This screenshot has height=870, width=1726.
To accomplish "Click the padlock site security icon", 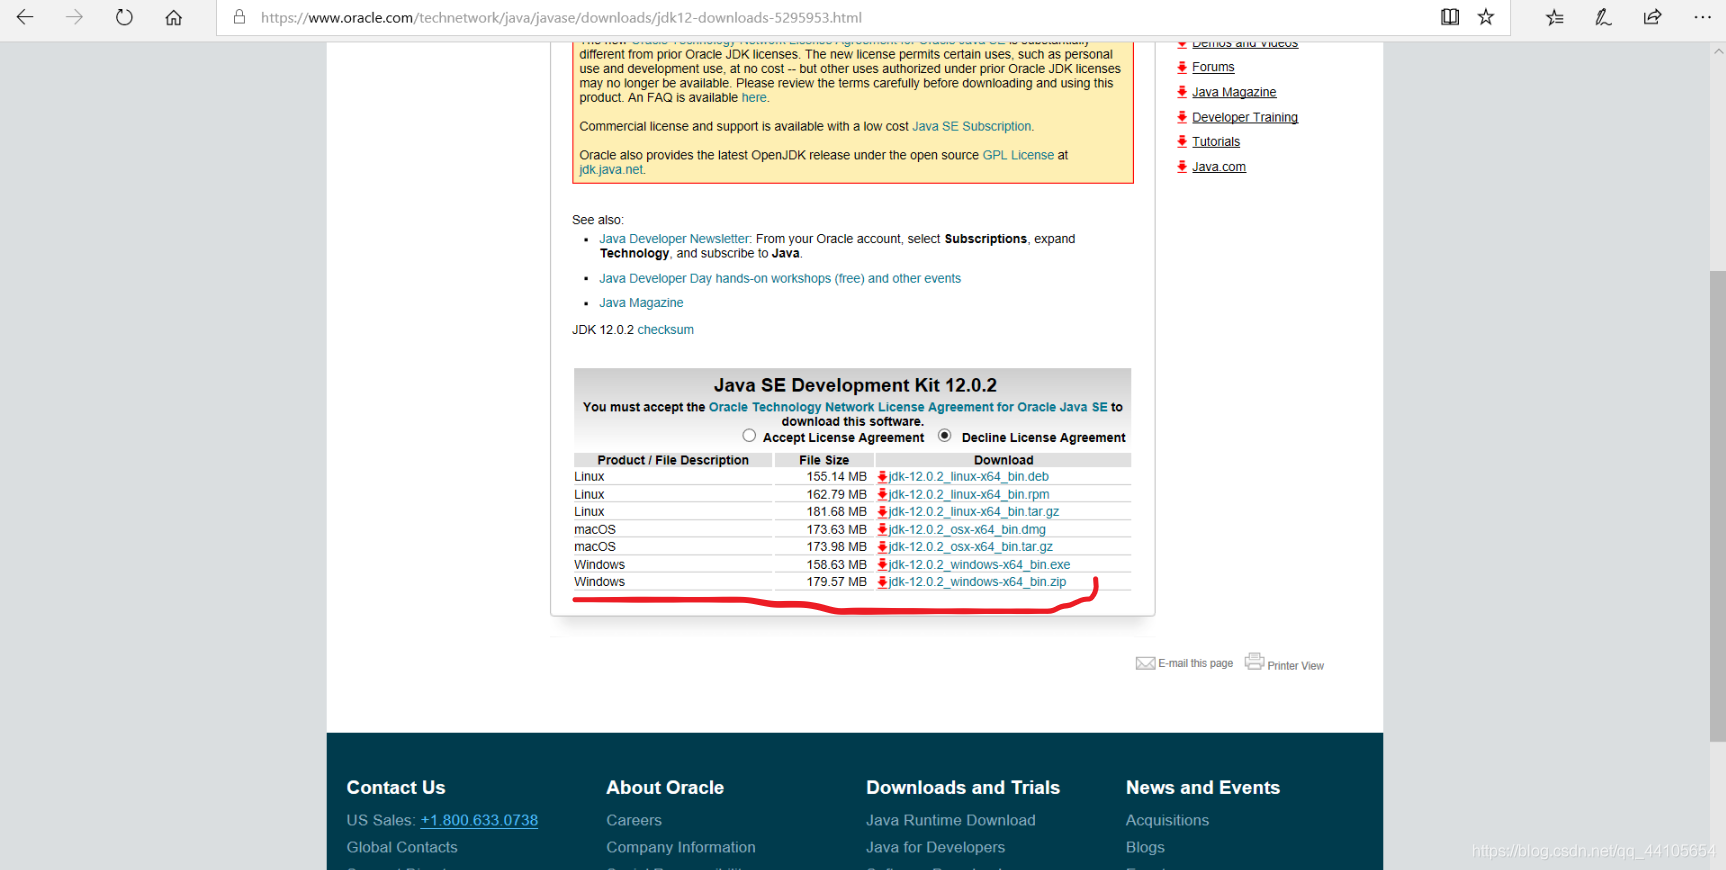I will [x=239, y=17].
